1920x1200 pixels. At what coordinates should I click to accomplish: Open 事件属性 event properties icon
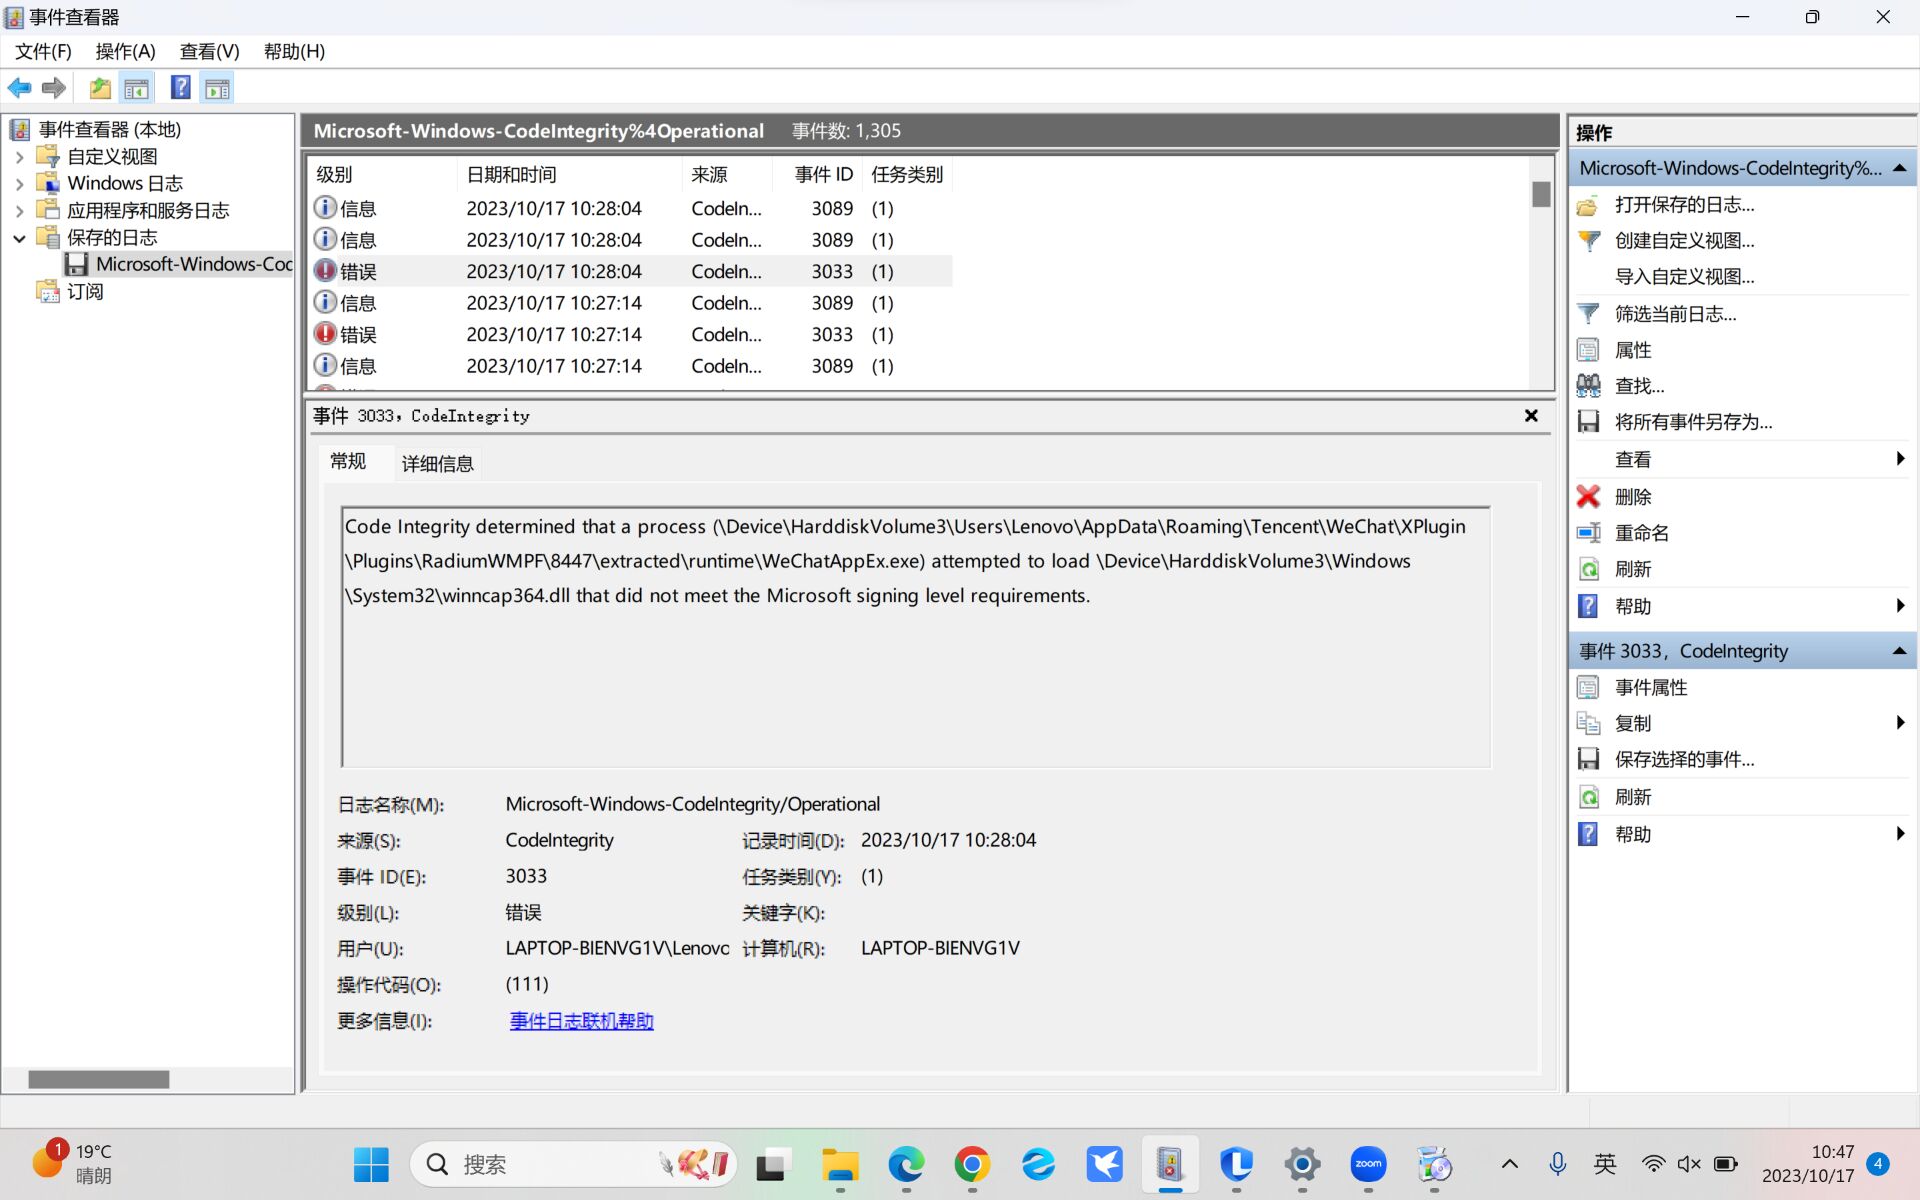pyautogui.click(x=1588, y=687)
